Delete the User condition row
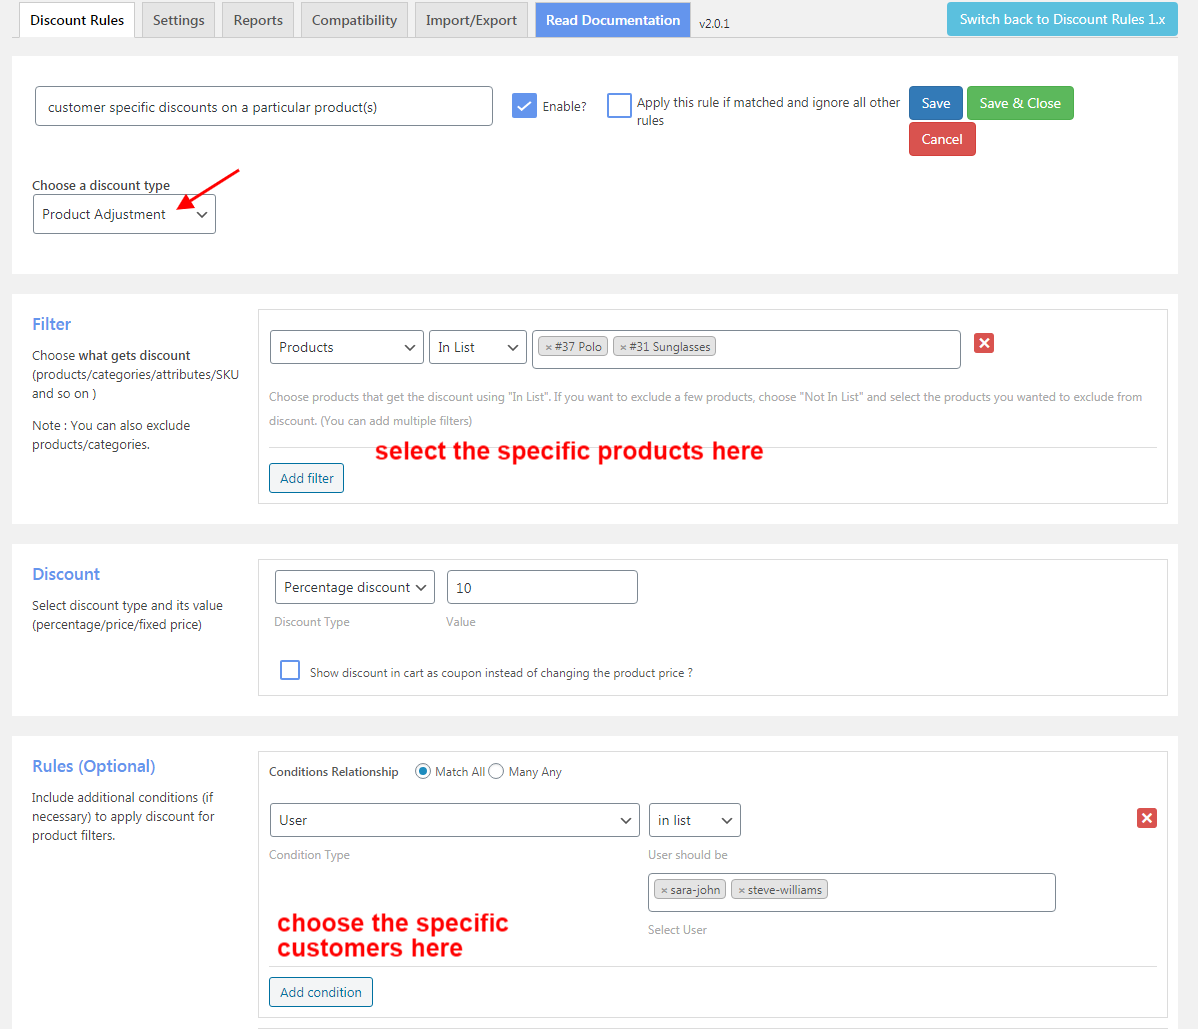 [1146, 817]
